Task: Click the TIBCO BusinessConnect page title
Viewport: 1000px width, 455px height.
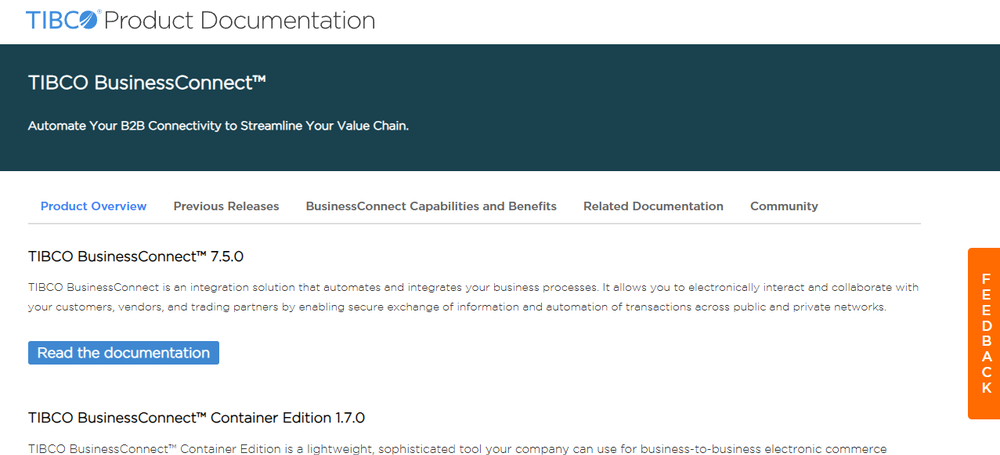Action: click(x=147, y=83)
